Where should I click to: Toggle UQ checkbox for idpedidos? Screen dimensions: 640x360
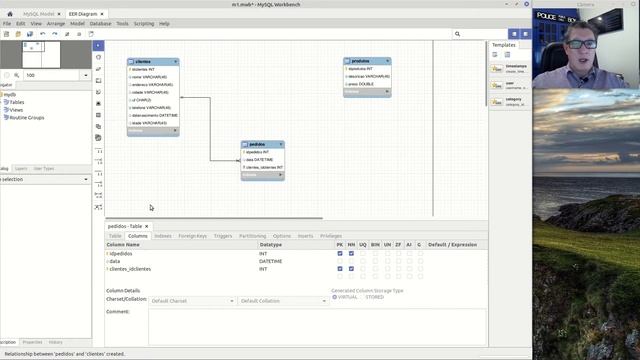[x=363, y=253]
